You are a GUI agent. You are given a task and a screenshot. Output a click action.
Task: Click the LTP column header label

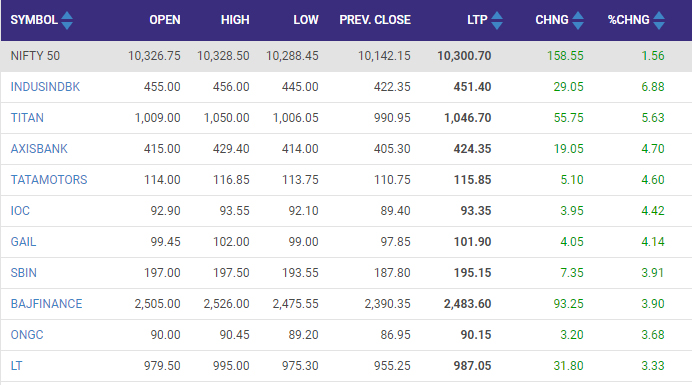click(477, 20)
